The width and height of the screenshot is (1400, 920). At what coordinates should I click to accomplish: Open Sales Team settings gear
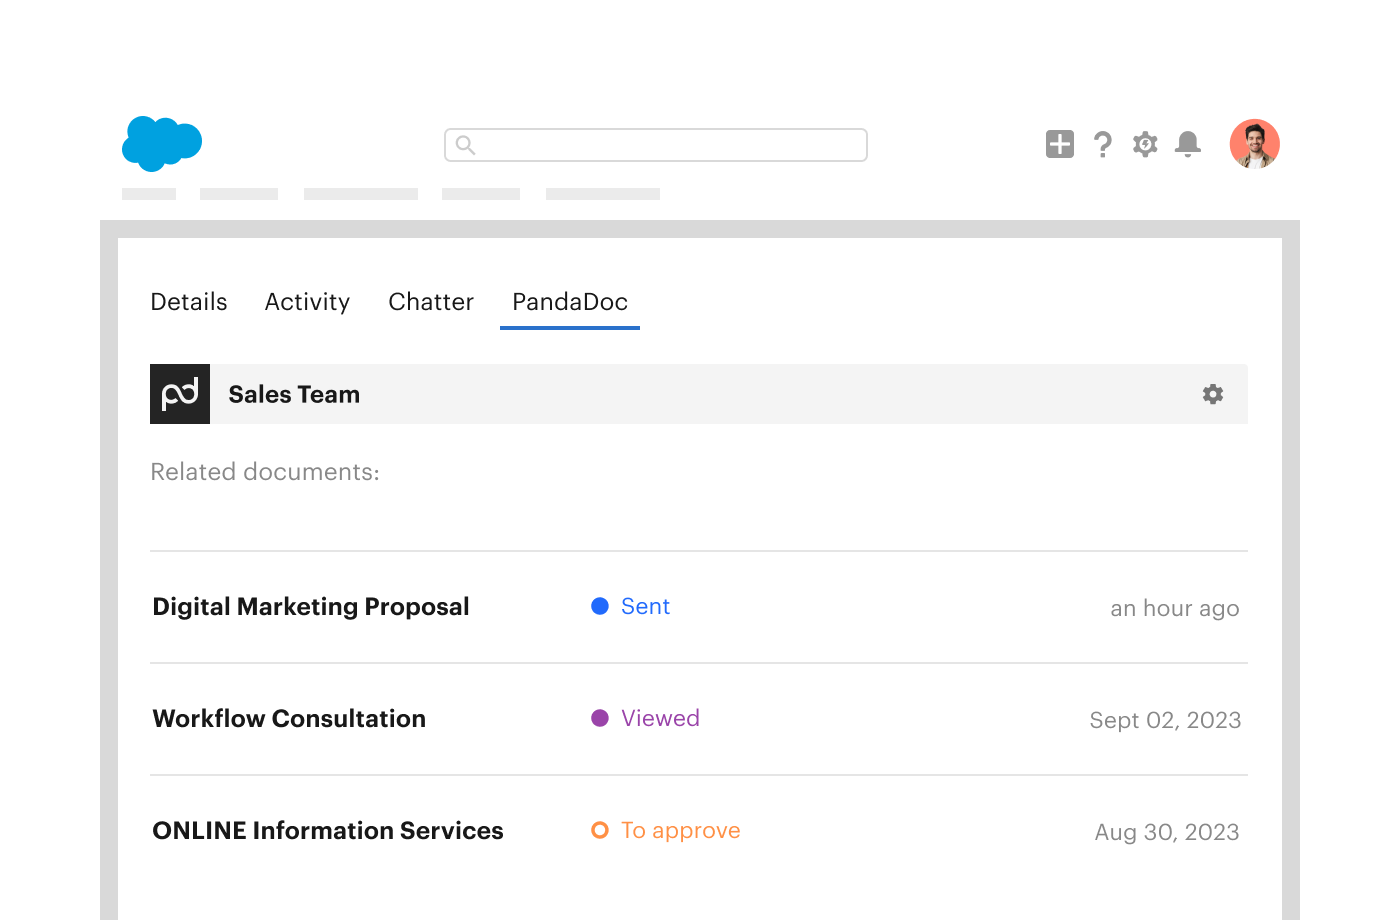coord(1213,394)
